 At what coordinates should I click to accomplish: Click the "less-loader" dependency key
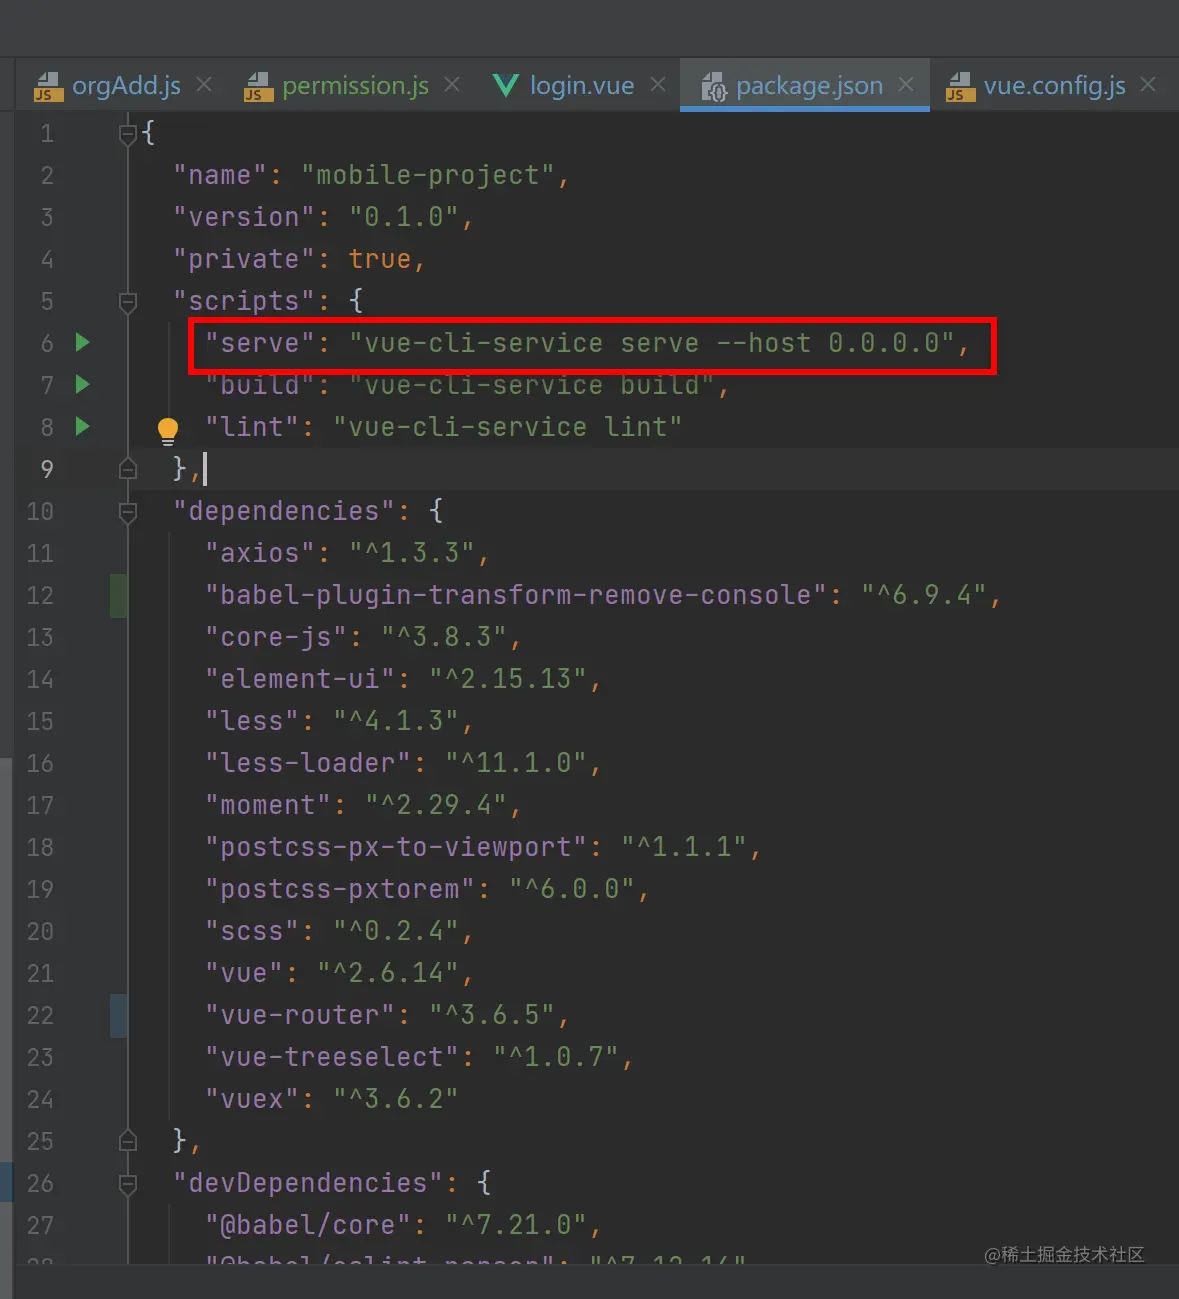(x=308, y=764)
